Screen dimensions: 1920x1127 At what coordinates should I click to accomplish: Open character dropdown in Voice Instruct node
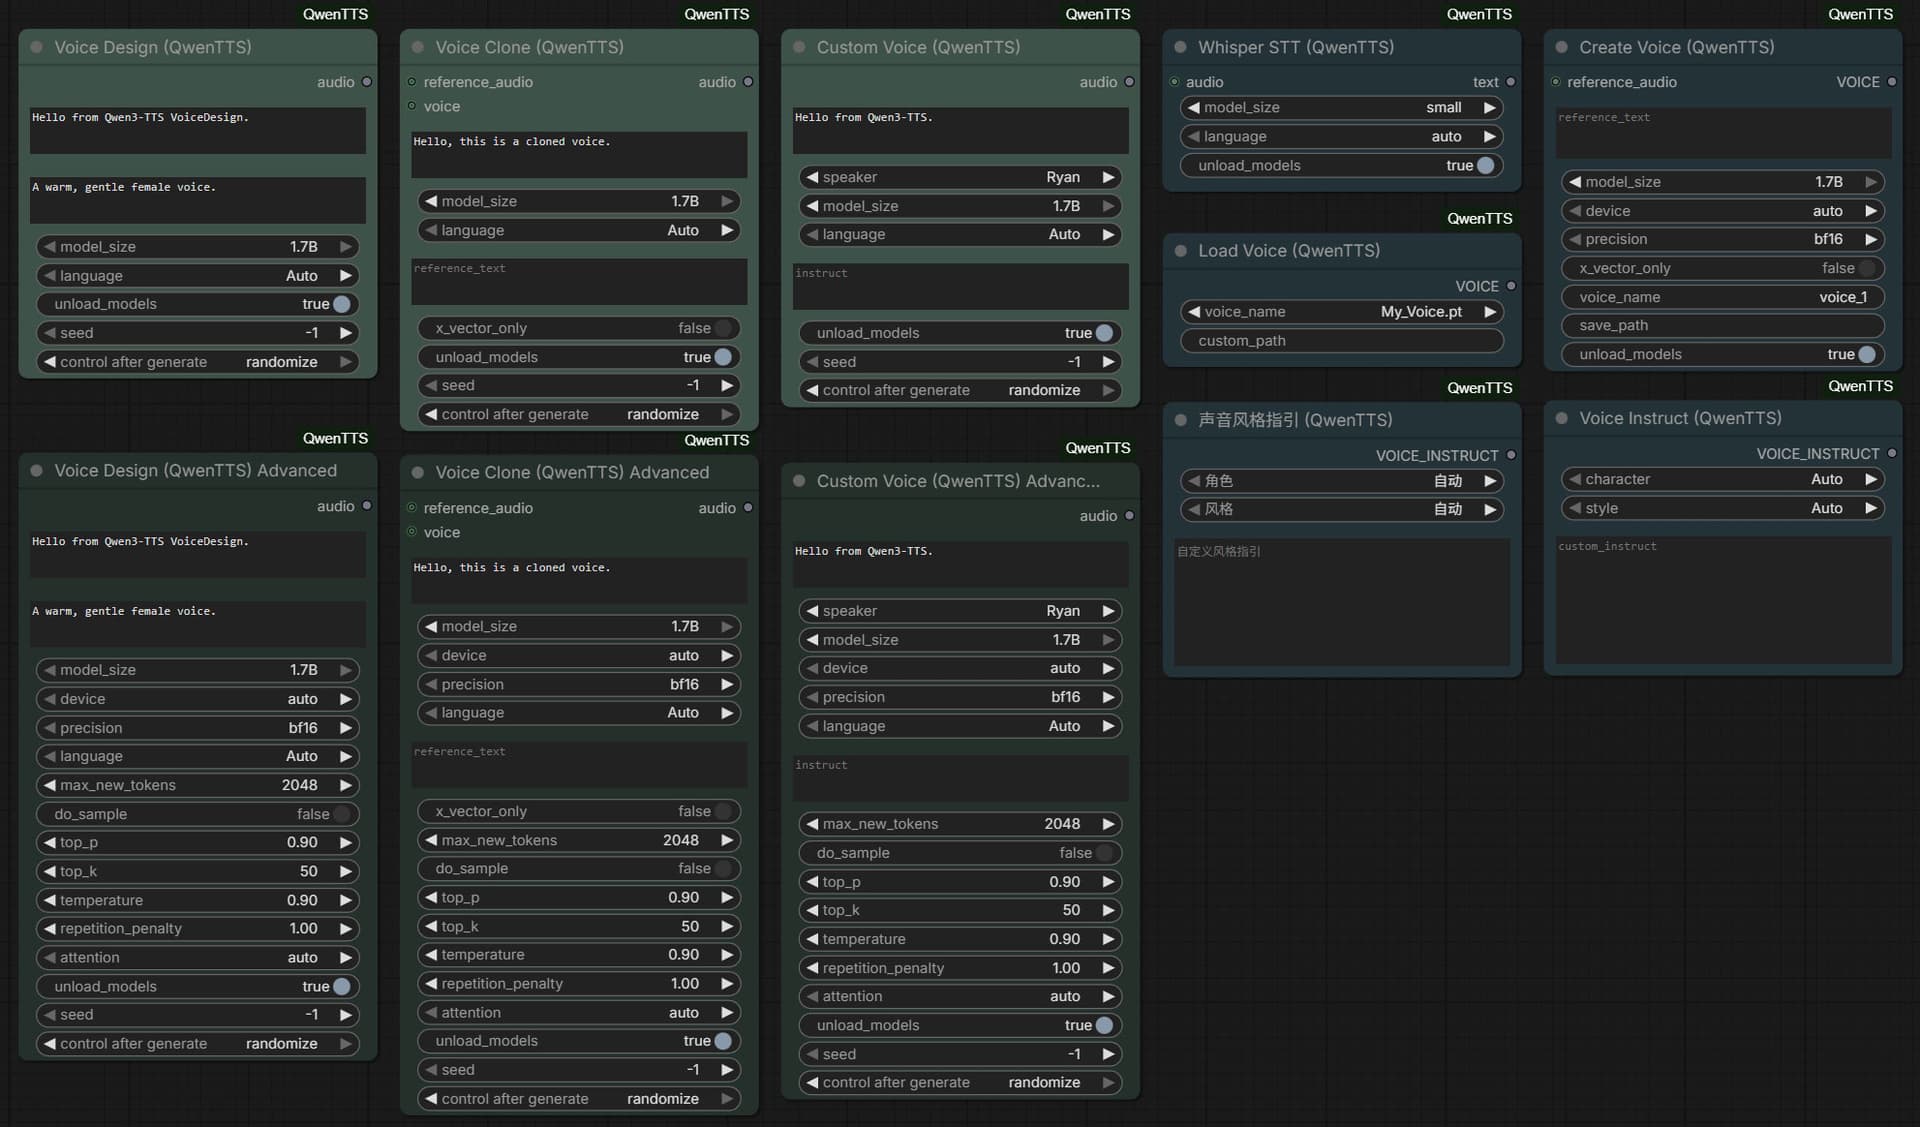(1723, 479)
